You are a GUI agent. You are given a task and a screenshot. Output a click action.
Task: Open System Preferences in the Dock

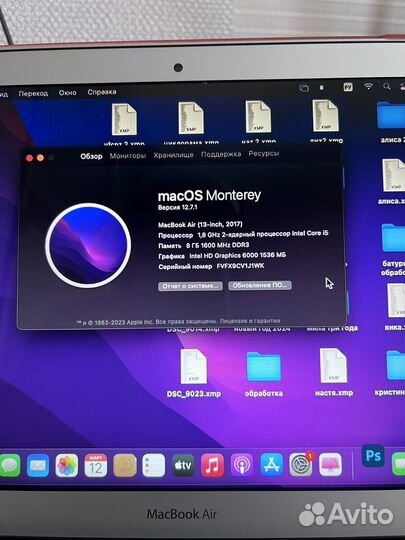tap(301, 465)
